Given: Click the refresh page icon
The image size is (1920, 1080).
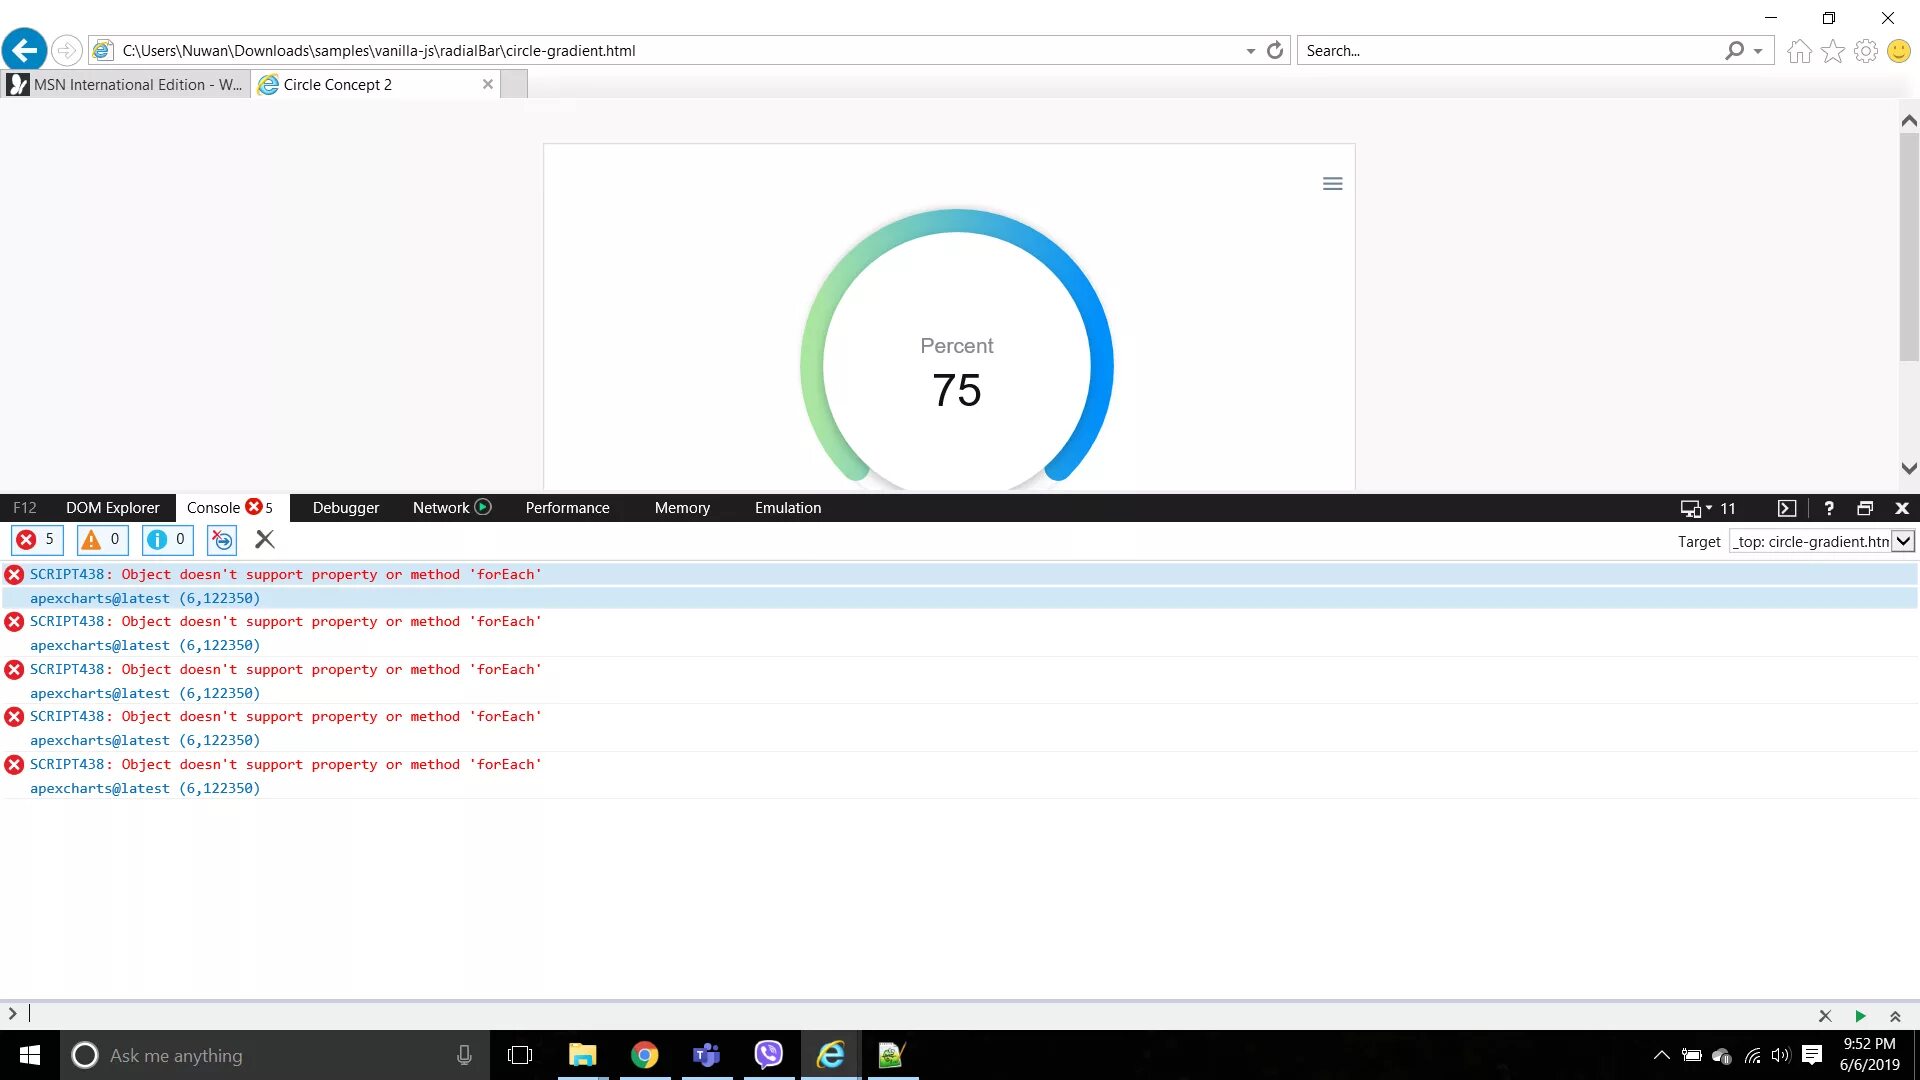Looking at the screenshot, I should coord(1274,51).
